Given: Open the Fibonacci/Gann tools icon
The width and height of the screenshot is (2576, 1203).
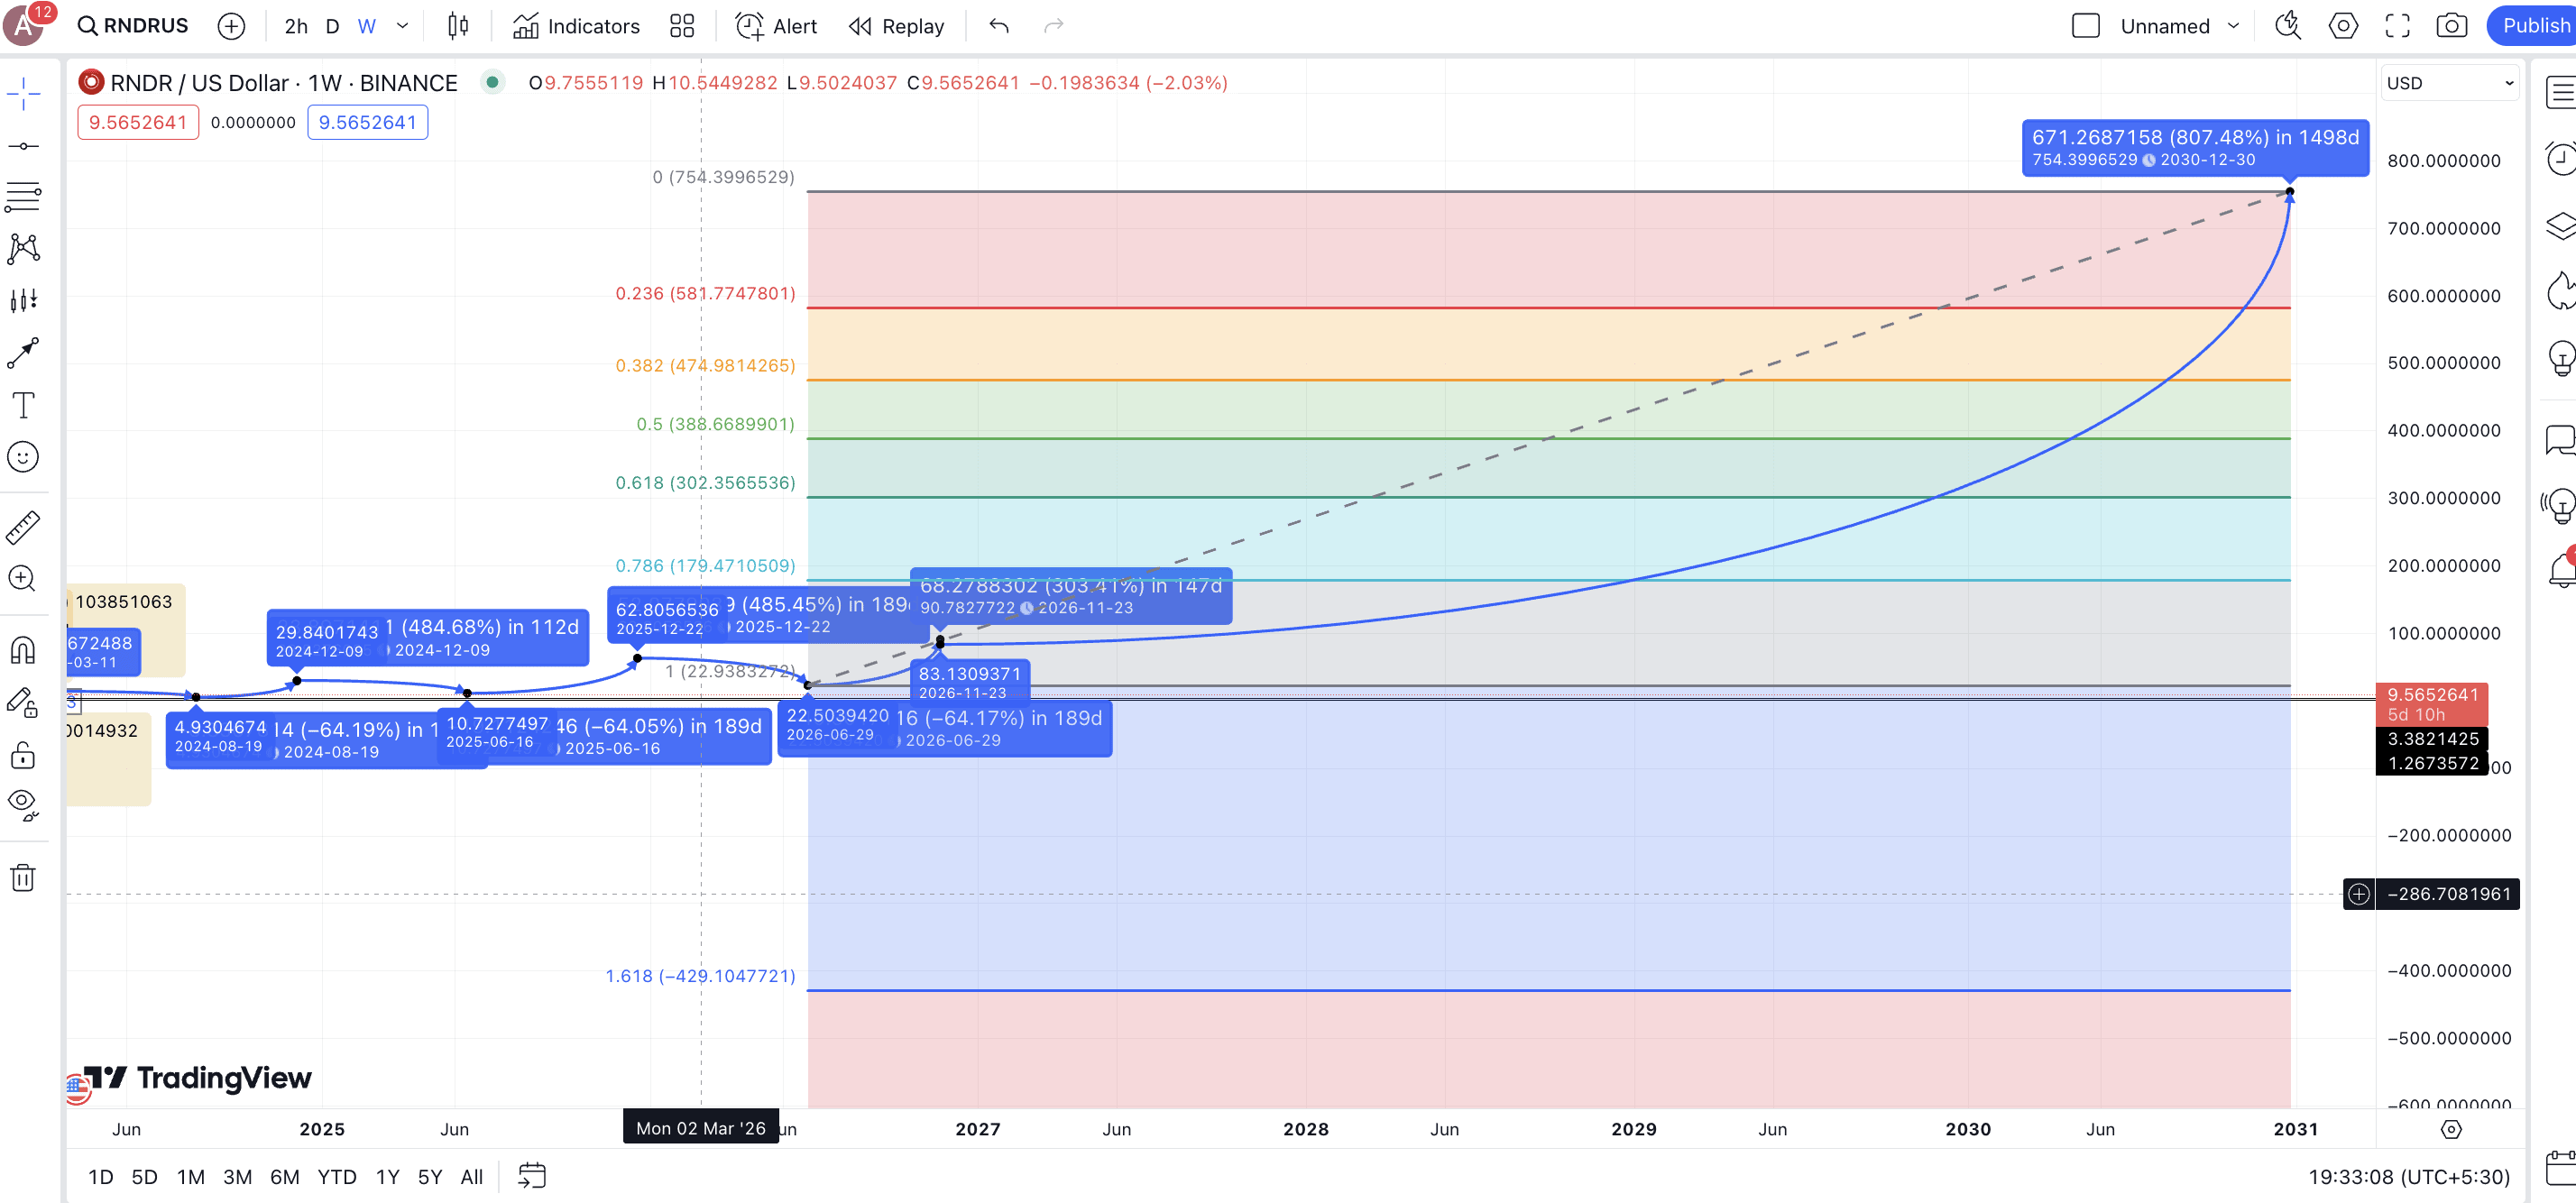Looking at the screenshot, I should (x=23, y=194).
